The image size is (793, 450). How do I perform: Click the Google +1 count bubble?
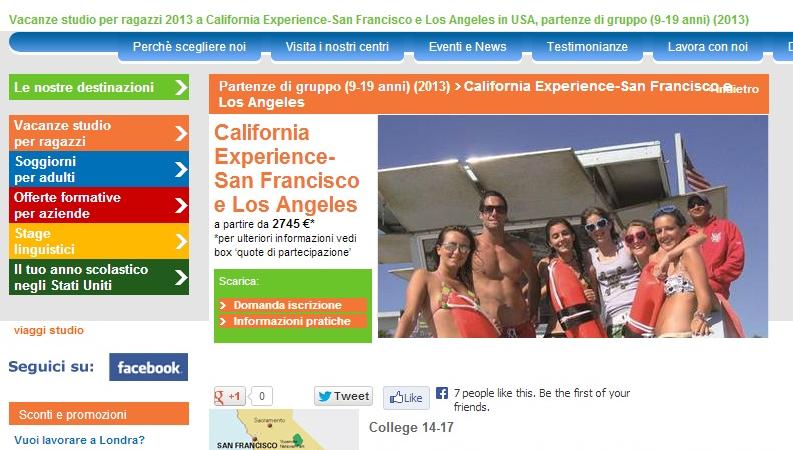[x=262, y=396]
